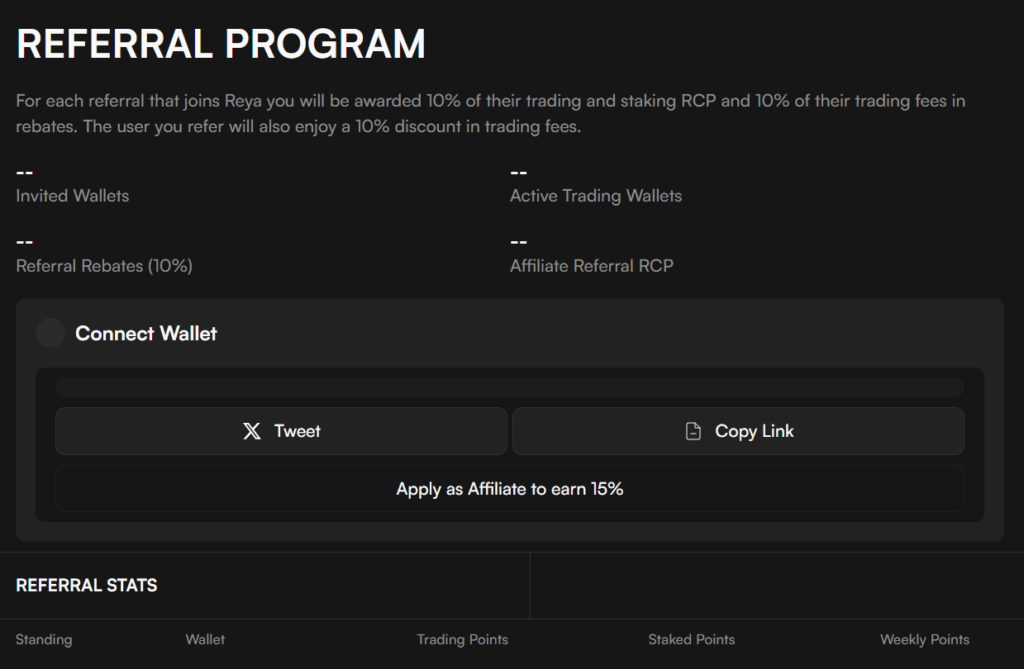Click the empty referral link field
The height and width of the screenshot is (669, 1024).
(509, 388)
